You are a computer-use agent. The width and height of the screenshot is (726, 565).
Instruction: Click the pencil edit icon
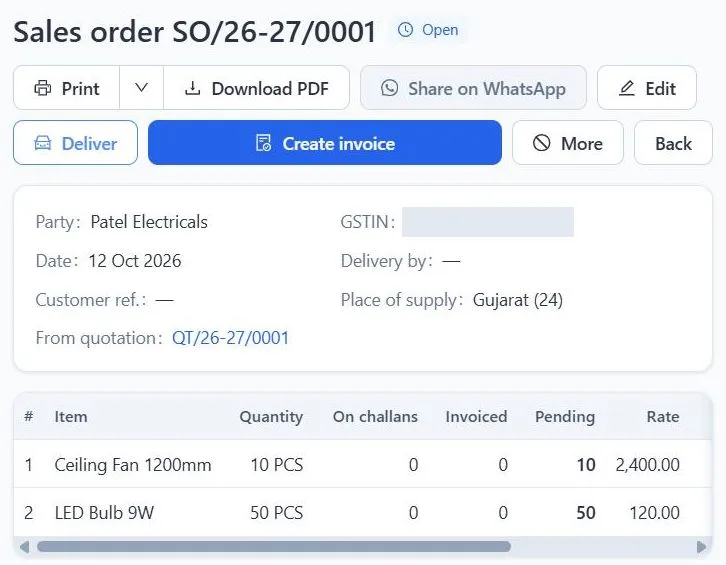pos(626,88)
